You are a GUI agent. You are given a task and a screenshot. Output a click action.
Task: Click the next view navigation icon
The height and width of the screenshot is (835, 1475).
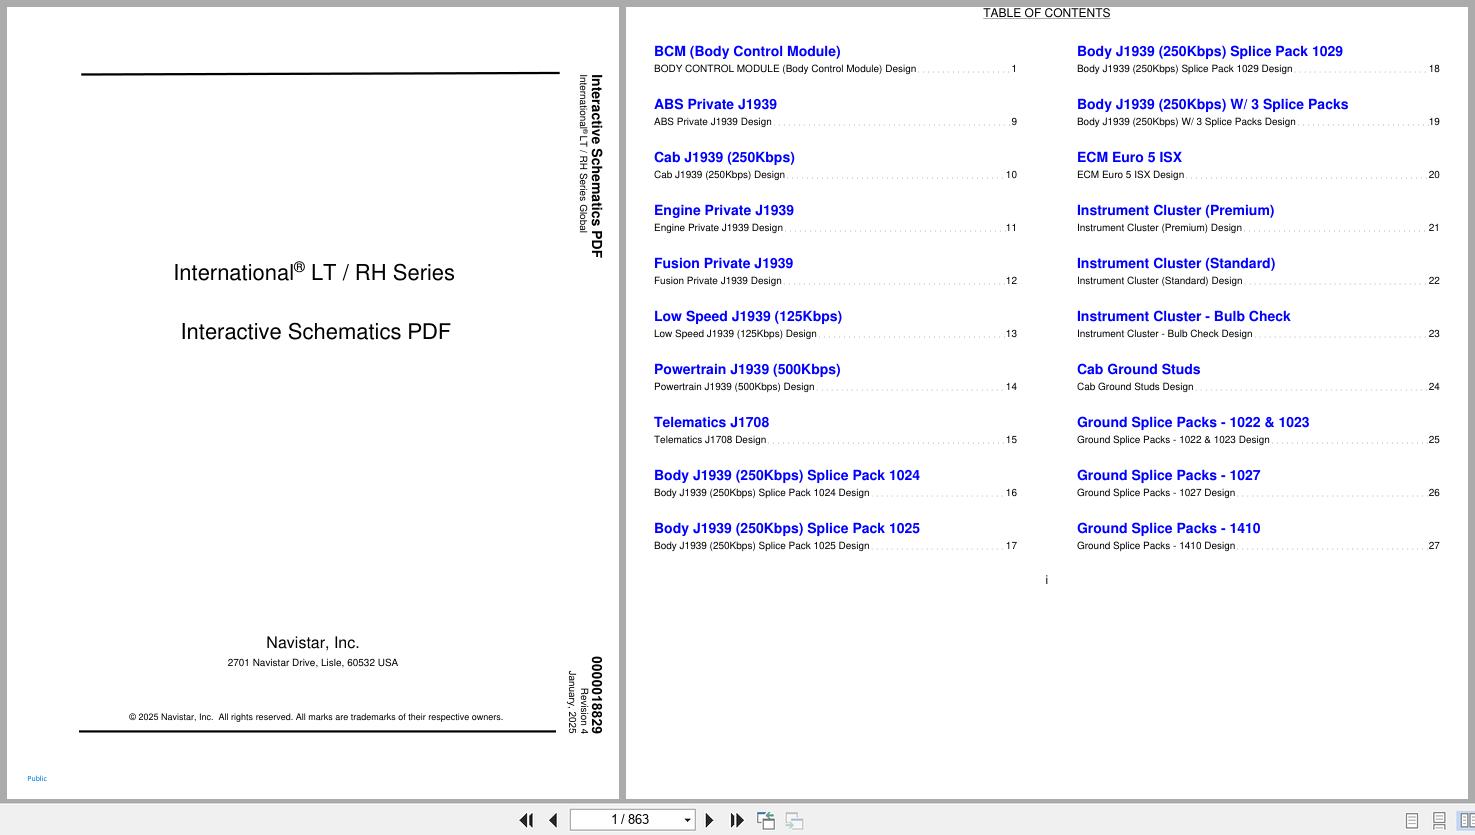(x=794, y=820)
